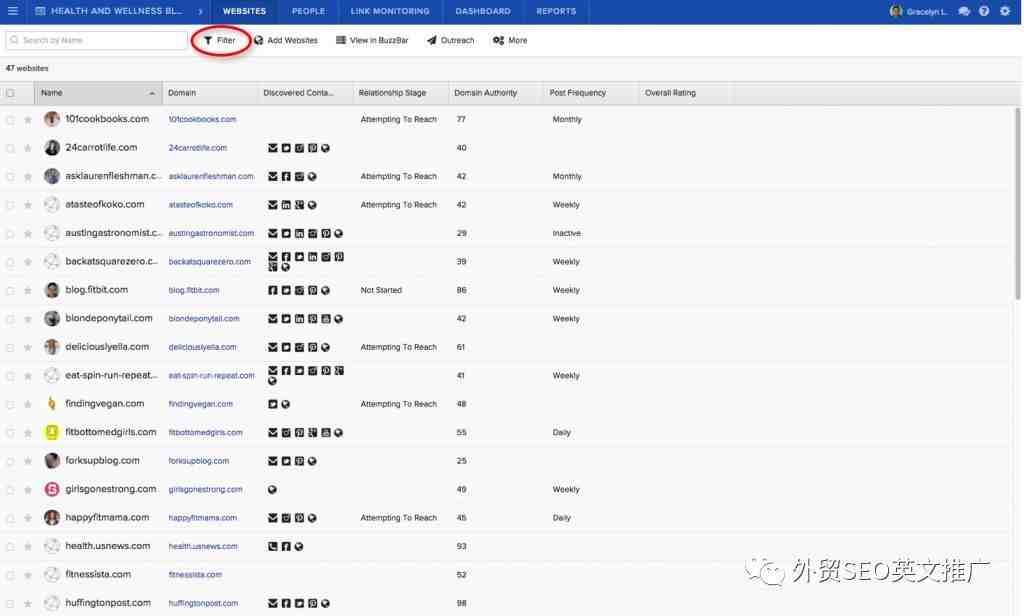Image resolution: width=1024 pixels, height=616 pixels.
Task: Star the blog.fitbit.com row
Action: [x=27, y=290]
